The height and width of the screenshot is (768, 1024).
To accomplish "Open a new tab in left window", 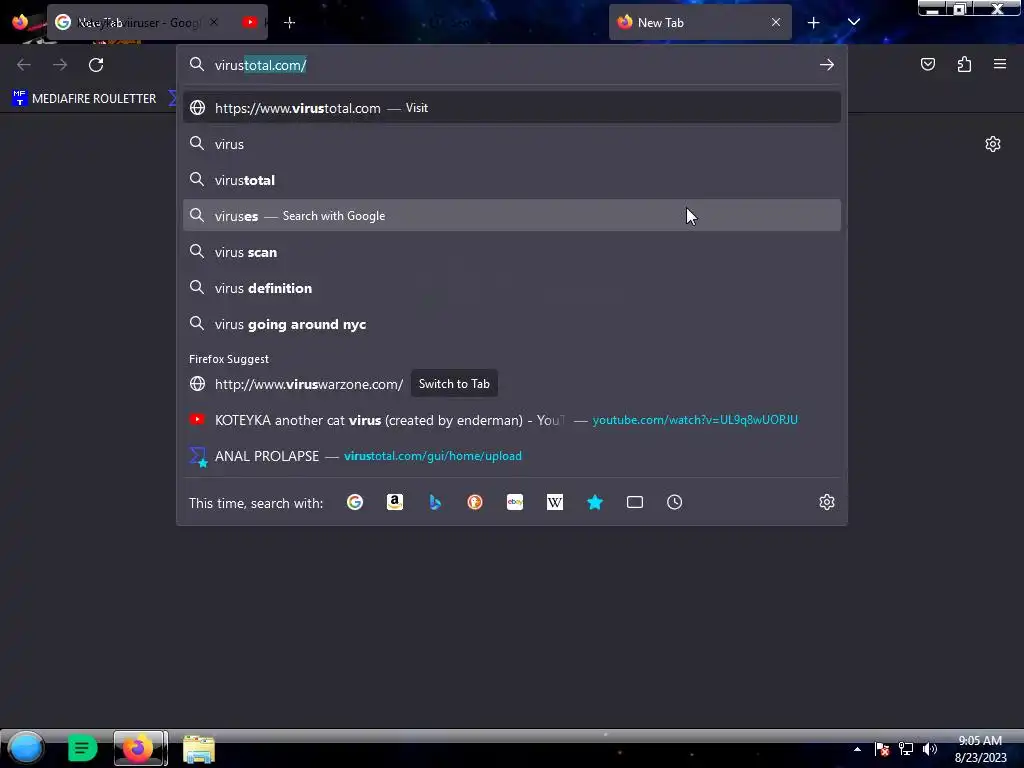I will click(290, 23).
